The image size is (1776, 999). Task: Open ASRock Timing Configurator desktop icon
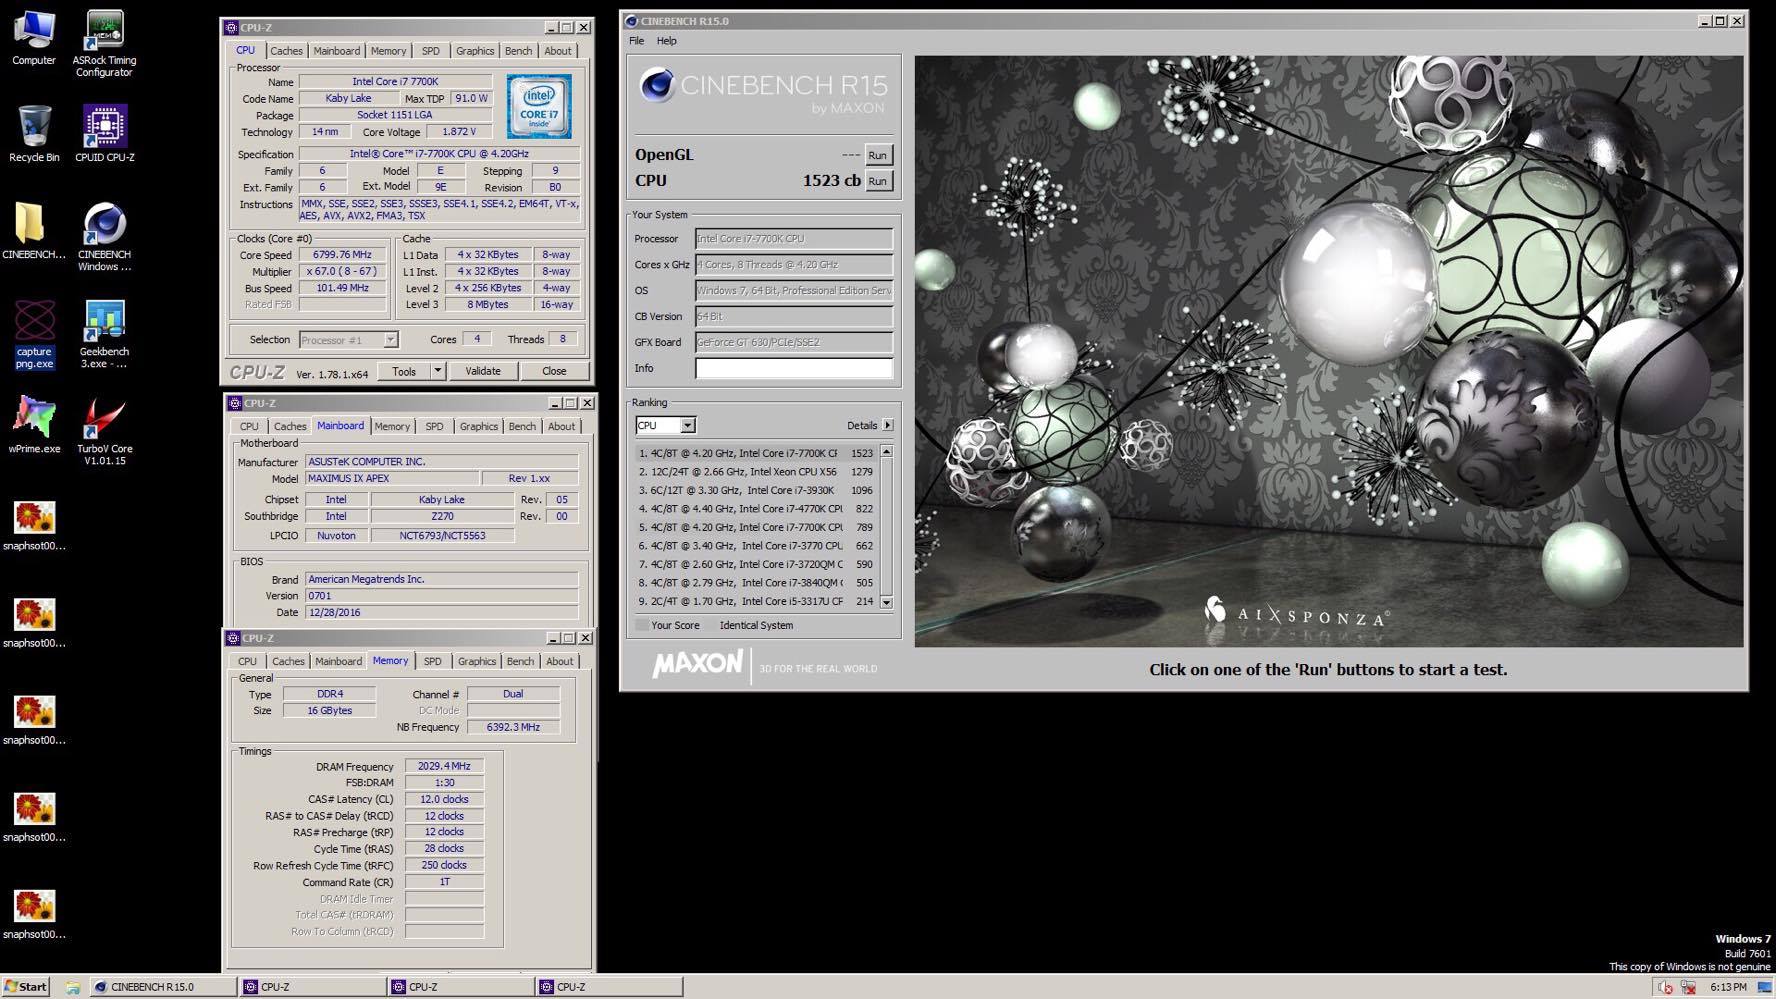pos(104,43)
